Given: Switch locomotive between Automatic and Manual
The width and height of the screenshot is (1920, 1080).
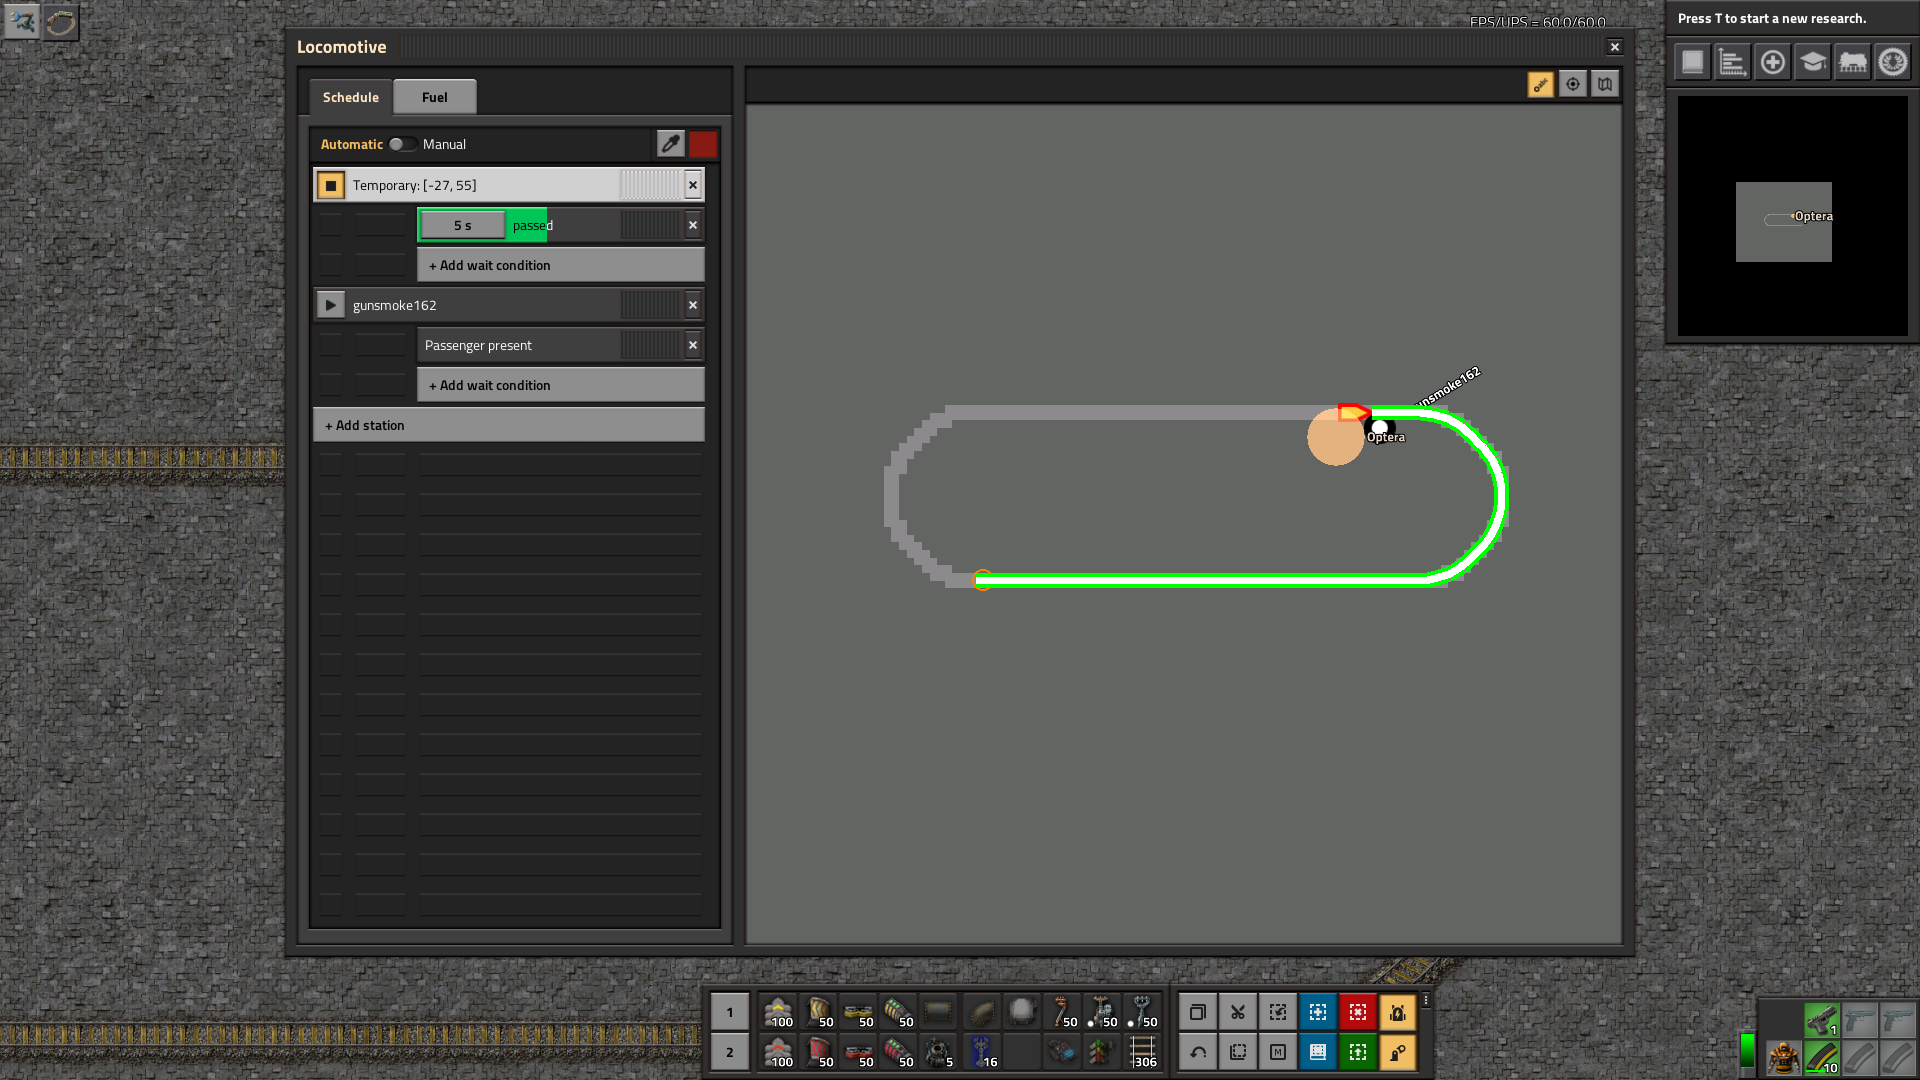Looking at the screenshot, I should tap(402, 144).
